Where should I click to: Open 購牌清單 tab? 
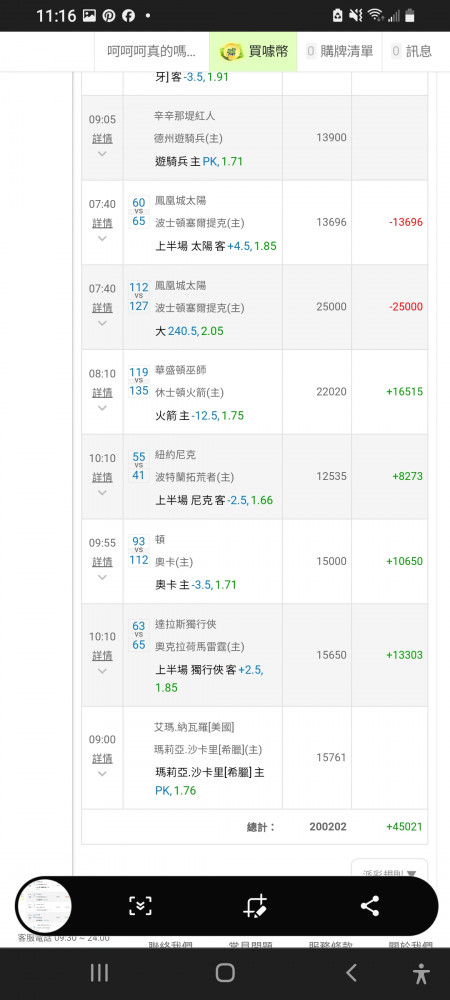(x=340, y=52)
